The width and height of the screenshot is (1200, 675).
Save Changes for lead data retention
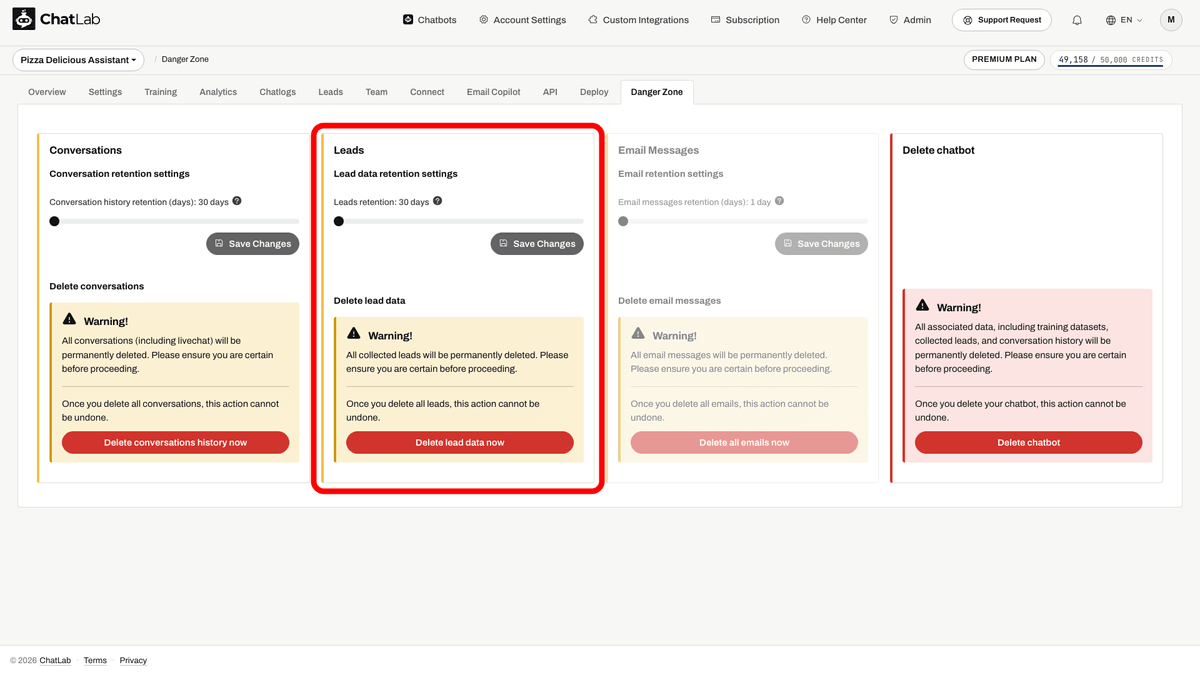tap(537, 244)
